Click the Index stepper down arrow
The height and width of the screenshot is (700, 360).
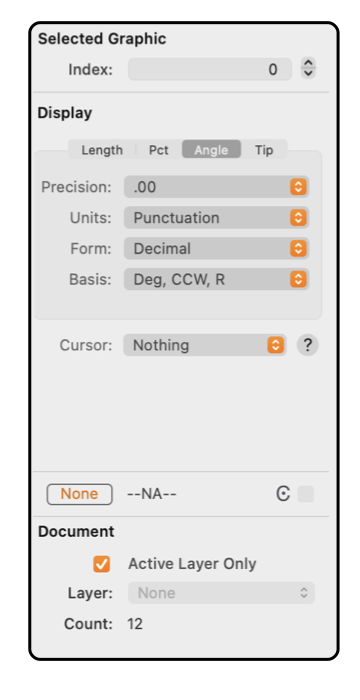(308, 74)
